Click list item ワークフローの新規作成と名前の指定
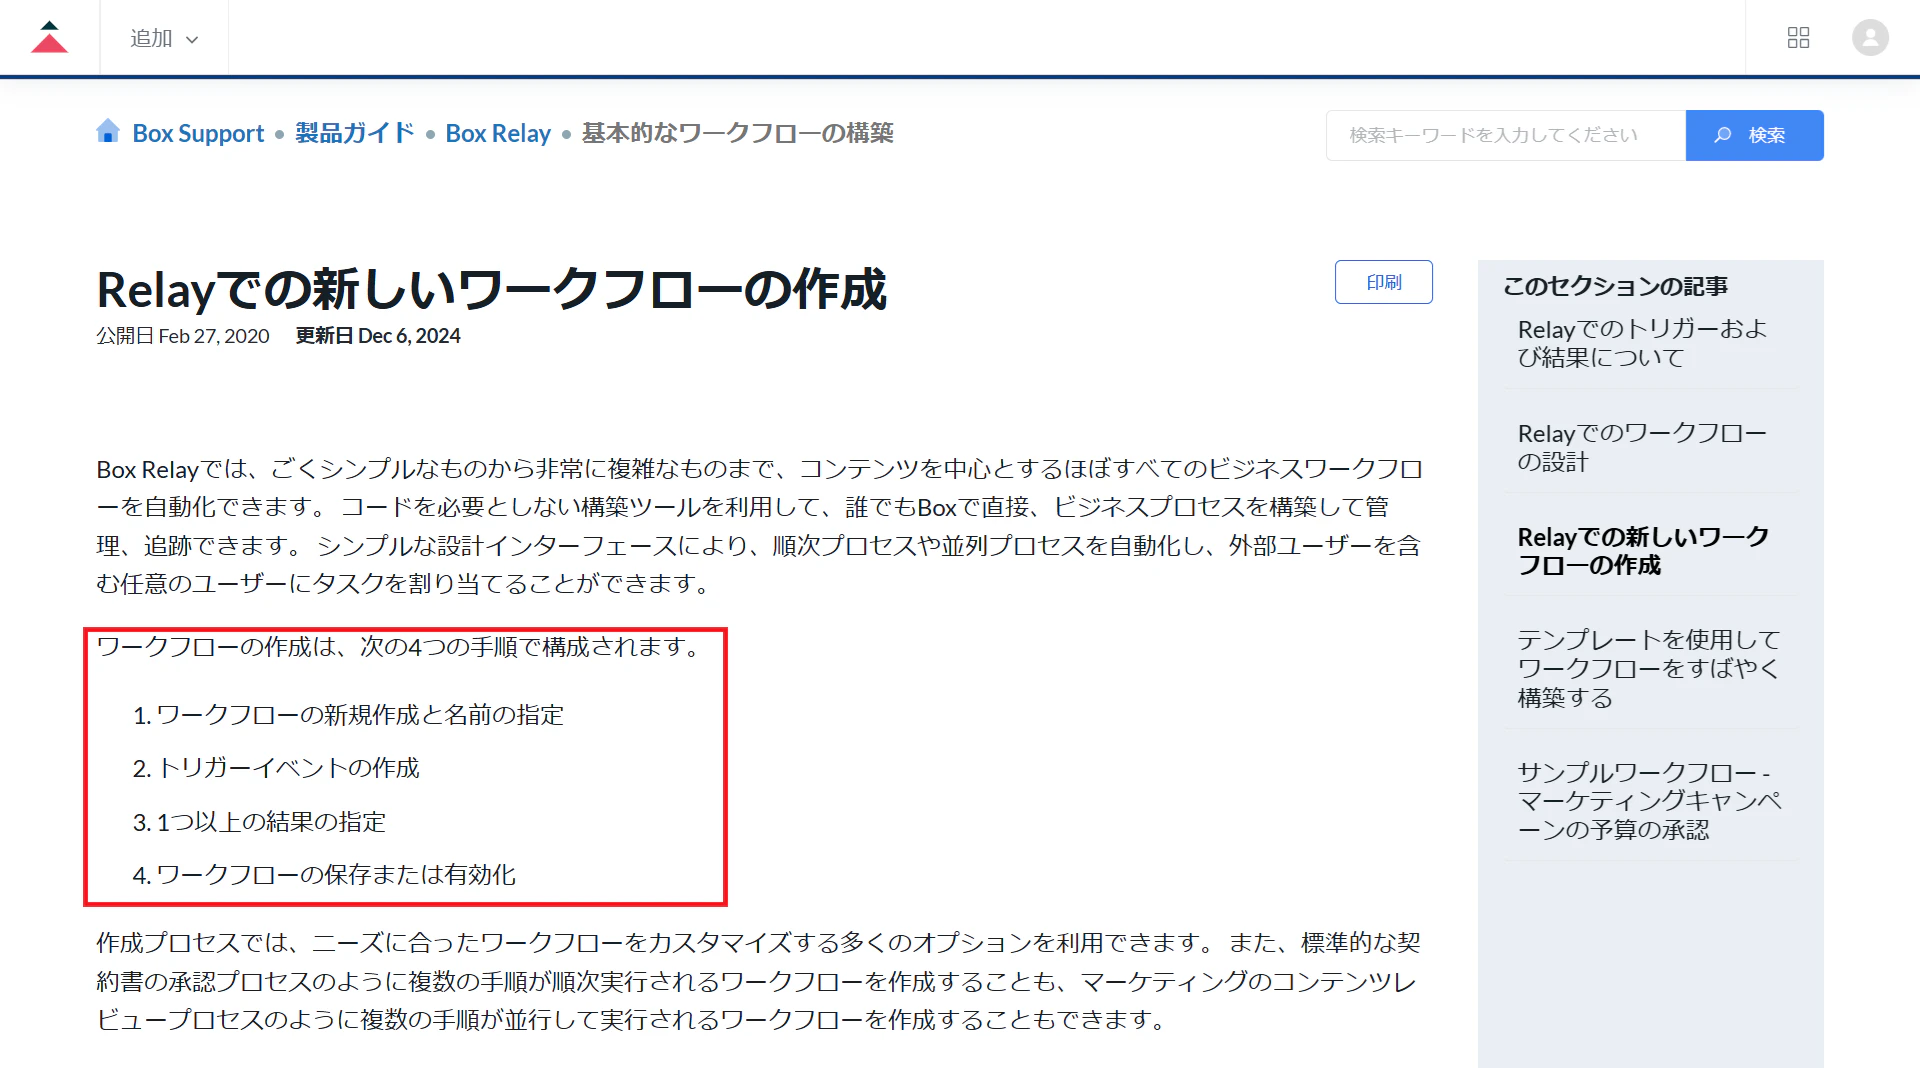The height and width of the screenshot is (1068, 1920). pyautogui.click(x=360, y=715)
